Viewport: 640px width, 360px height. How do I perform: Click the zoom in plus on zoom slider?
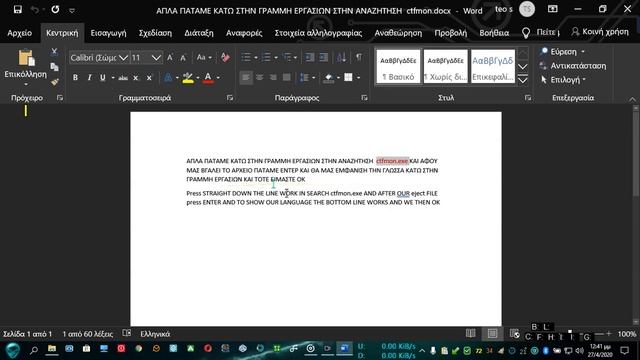[609, 333]
